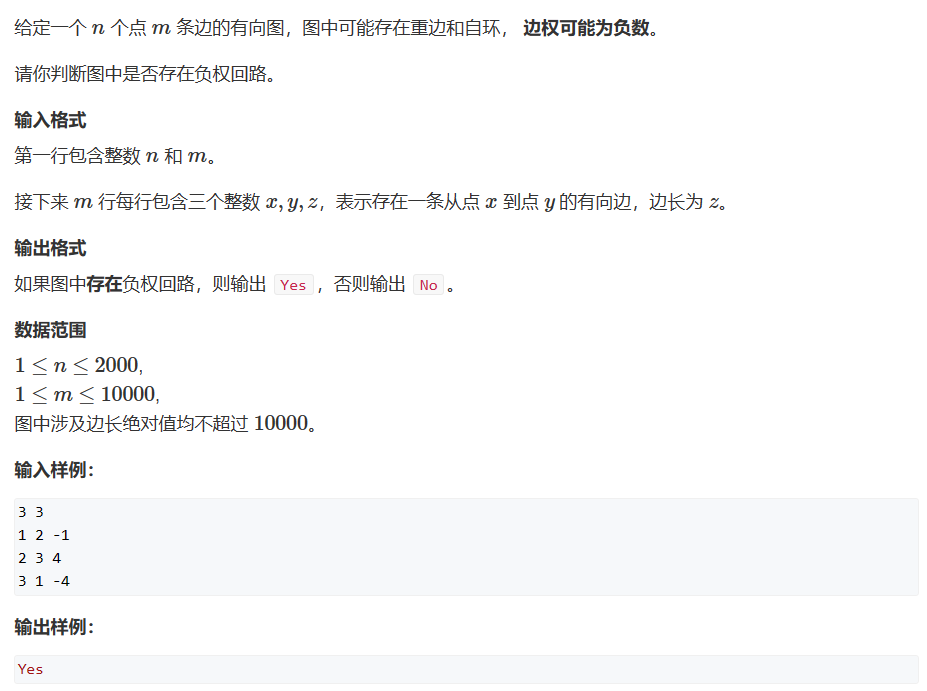Click the constraint 1 ≤ m ≤ 10000
927x691 pixels.
tap(87, 394)
